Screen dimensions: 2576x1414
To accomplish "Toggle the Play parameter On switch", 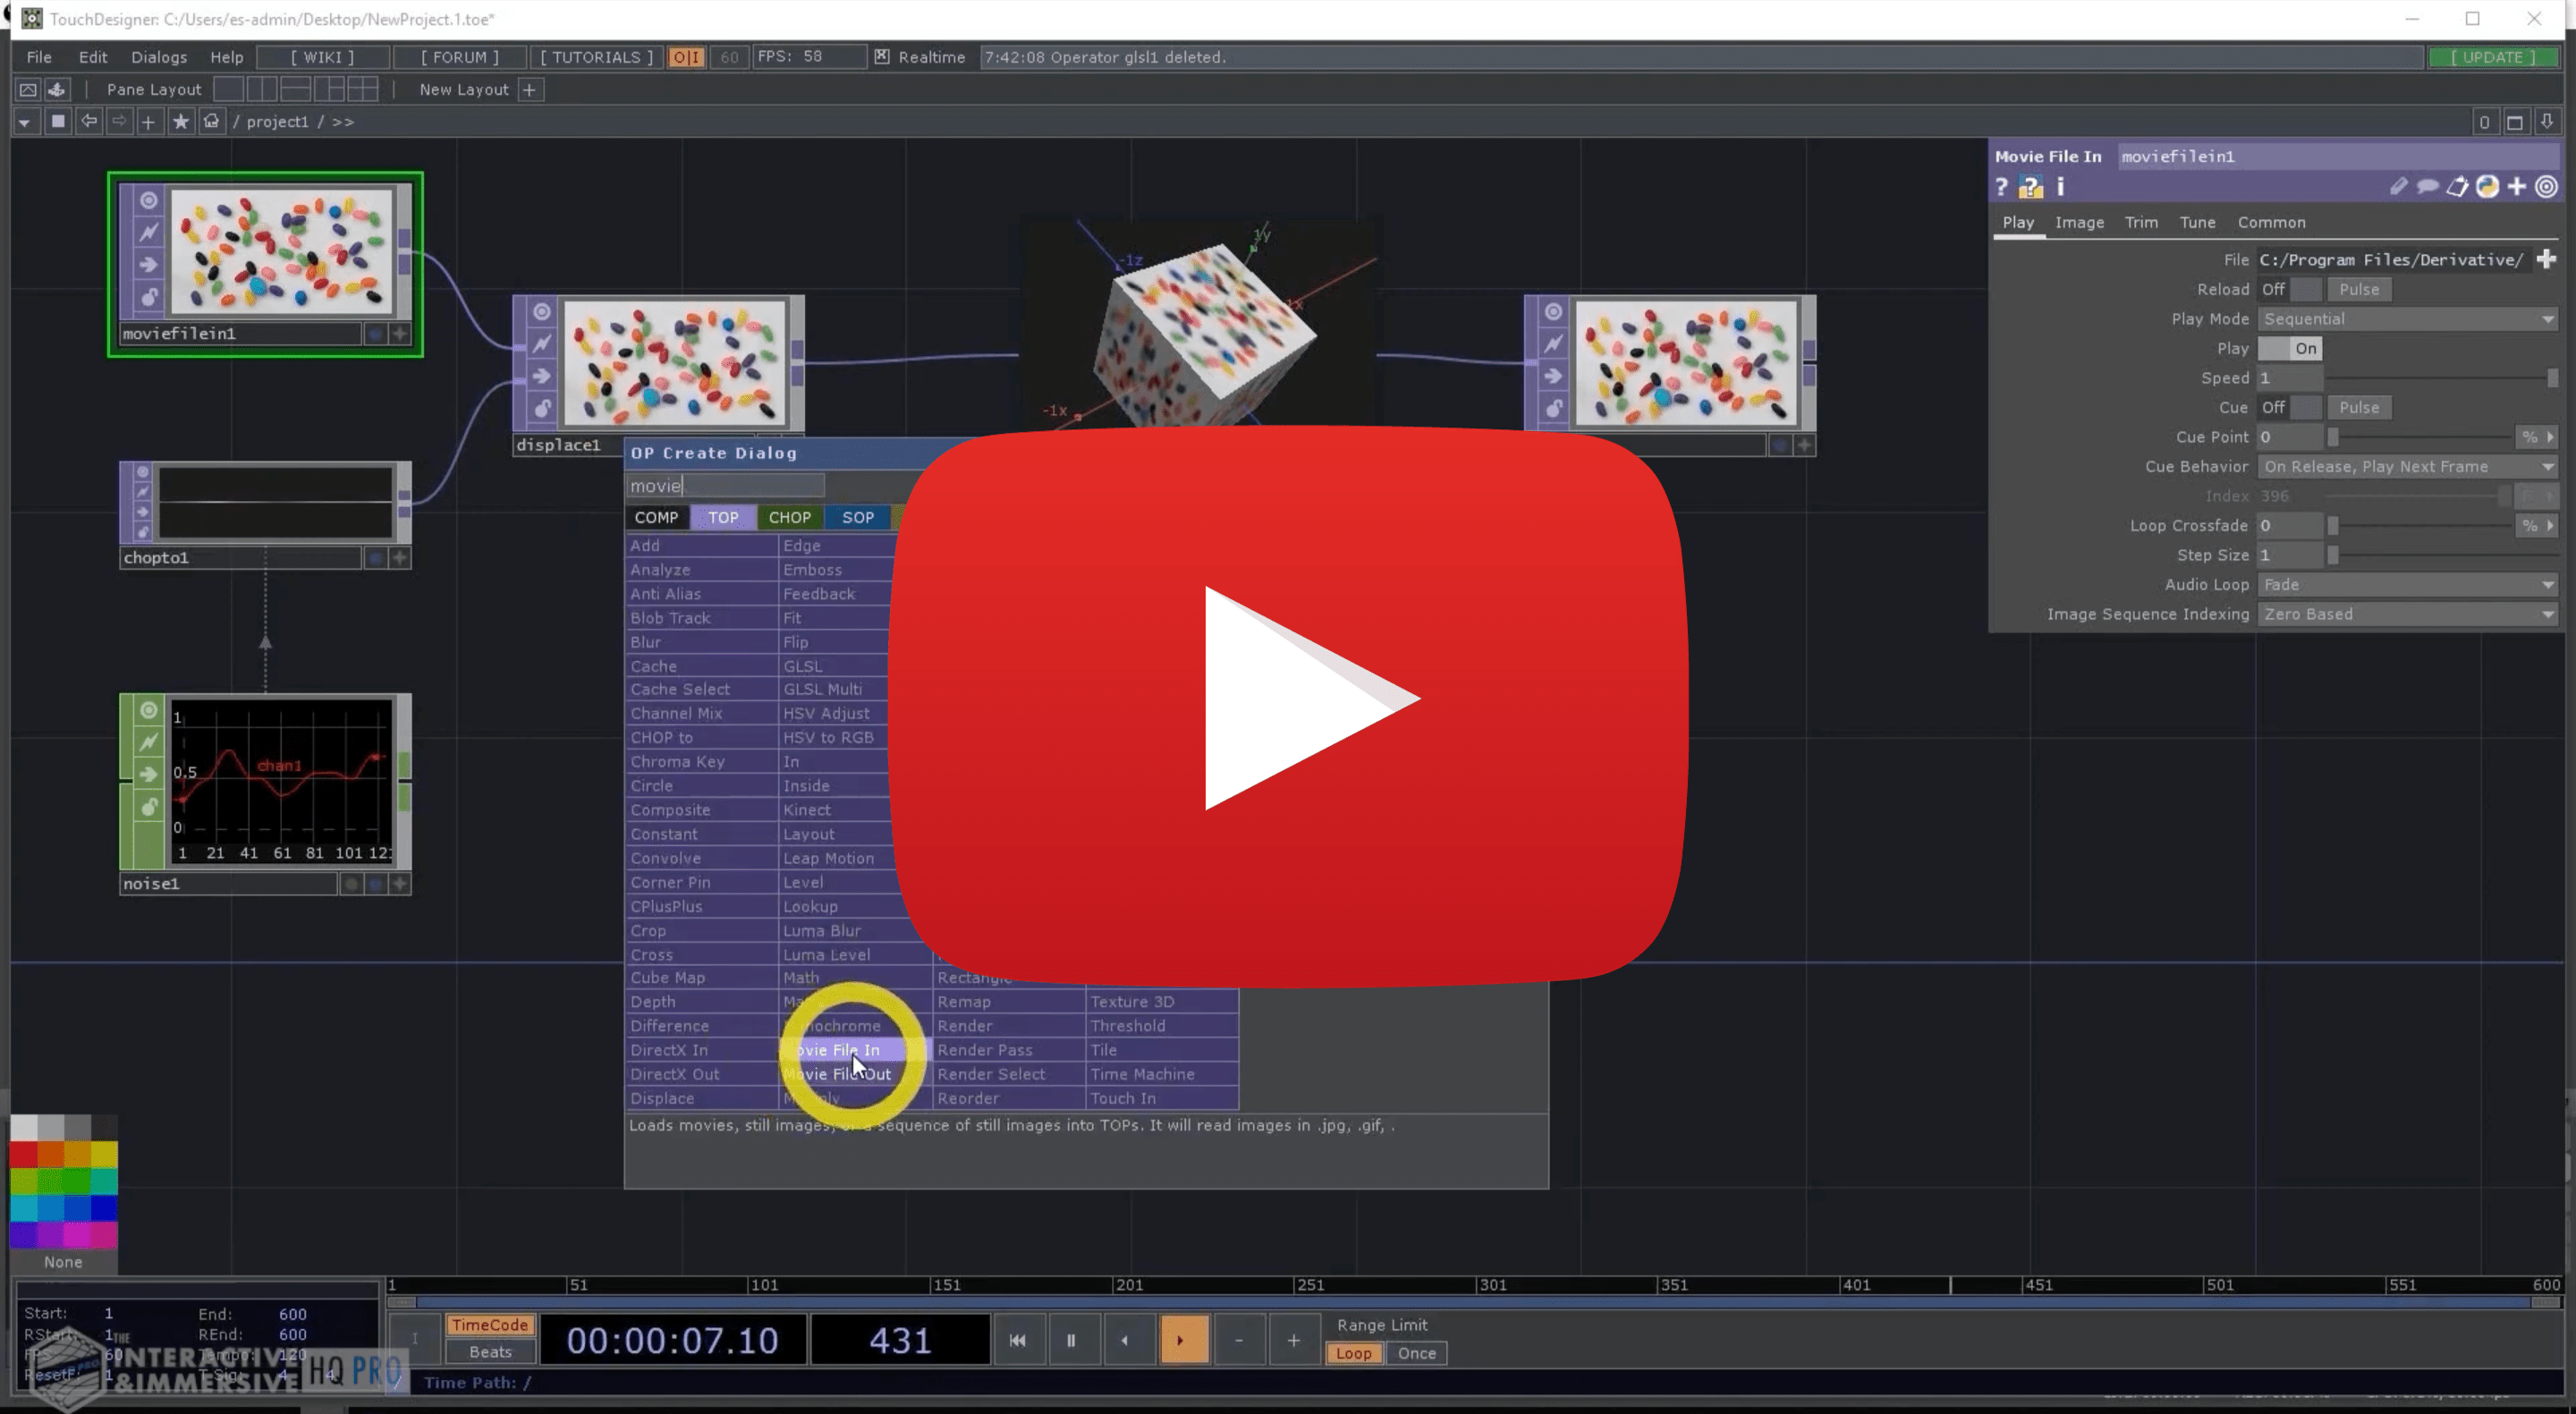I will point(2290,348).
